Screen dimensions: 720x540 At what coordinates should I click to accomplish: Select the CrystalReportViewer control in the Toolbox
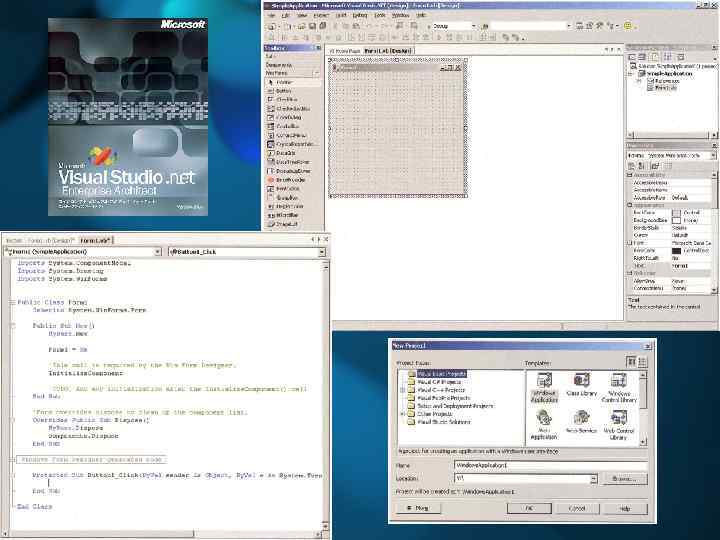point(292,144)
